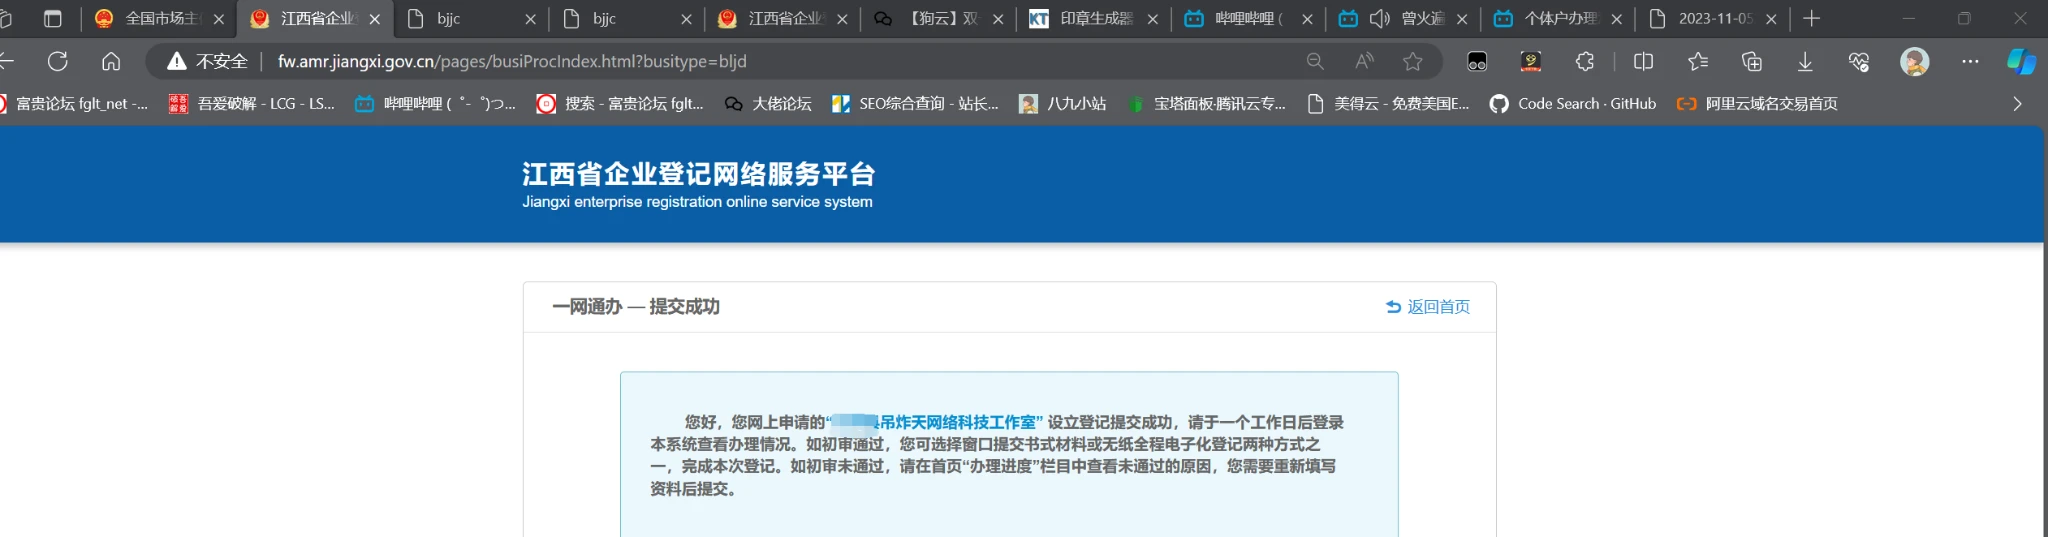Viewport: 2048px width, 537px height.
Task: Open the favorites list icon
Action: pos(1697,61)
